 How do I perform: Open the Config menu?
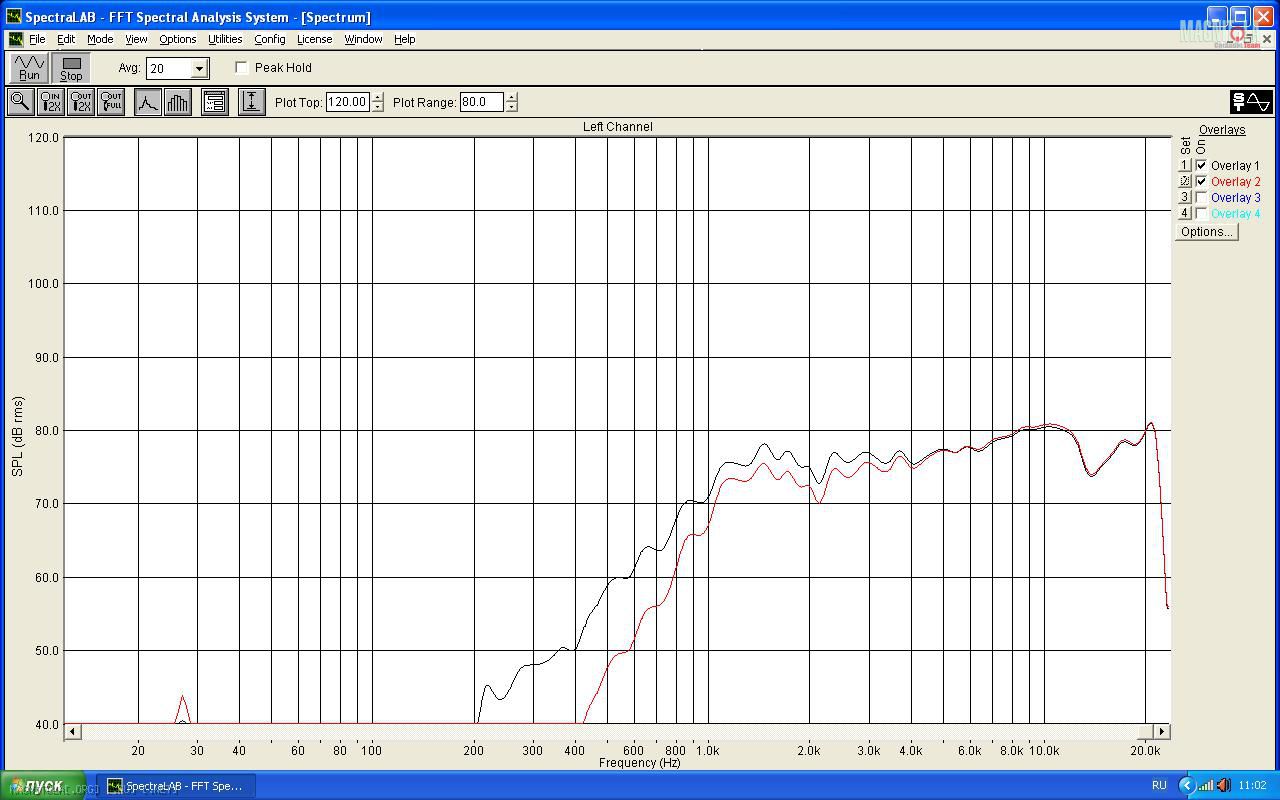click(270, 39)
